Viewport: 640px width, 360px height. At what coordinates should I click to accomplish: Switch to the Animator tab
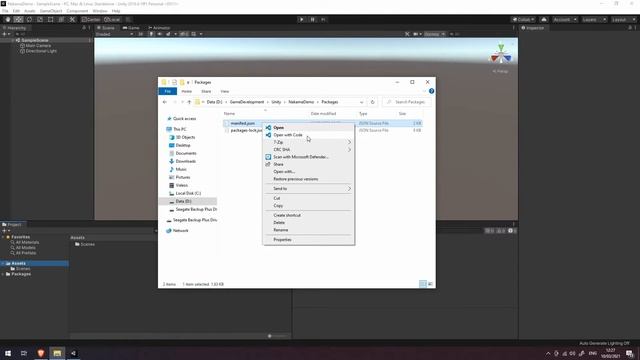[x=159, y=28]
